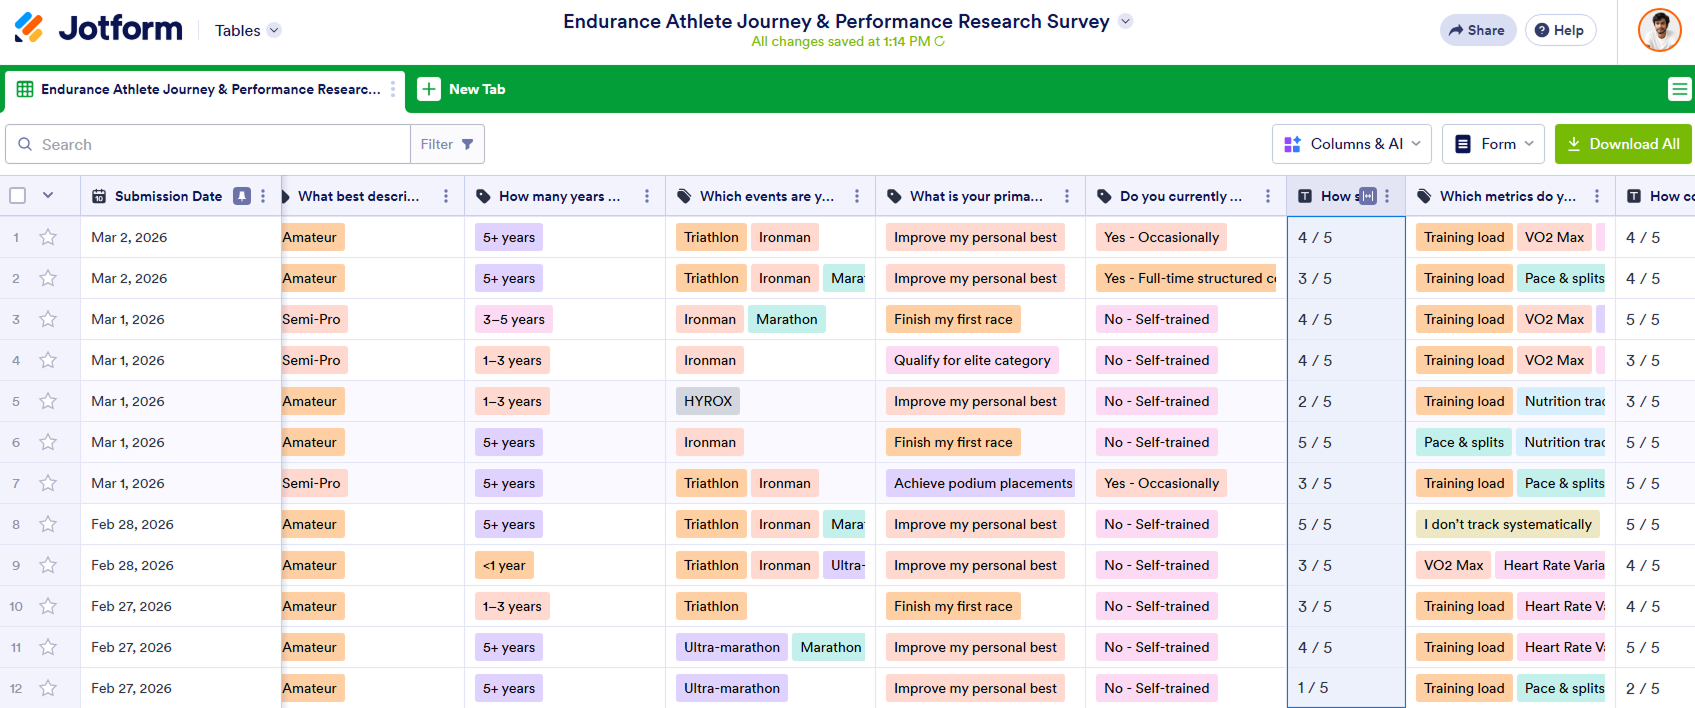Image resolution: width=1695 pixels, height=708 pixels.
Task: Click the '3–5 years' tag in row 3
Action: coord(514,319)
